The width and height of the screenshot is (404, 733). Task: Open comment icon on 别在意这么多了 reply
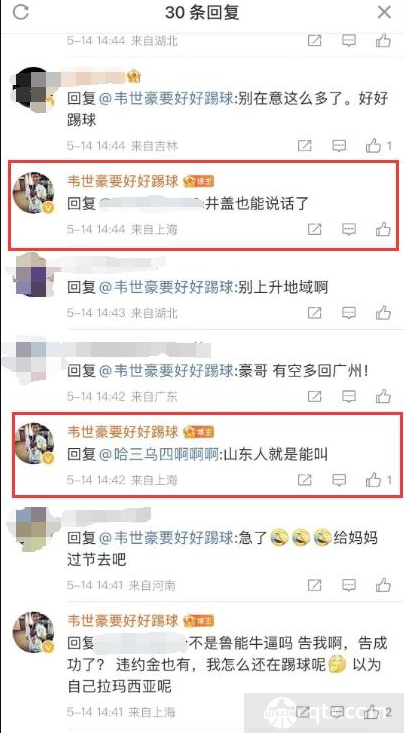[339, 146]
